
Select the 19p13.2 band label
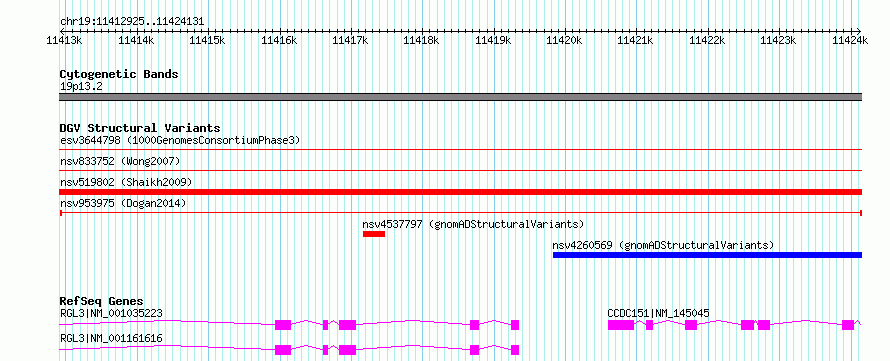(x=81, y=87)
